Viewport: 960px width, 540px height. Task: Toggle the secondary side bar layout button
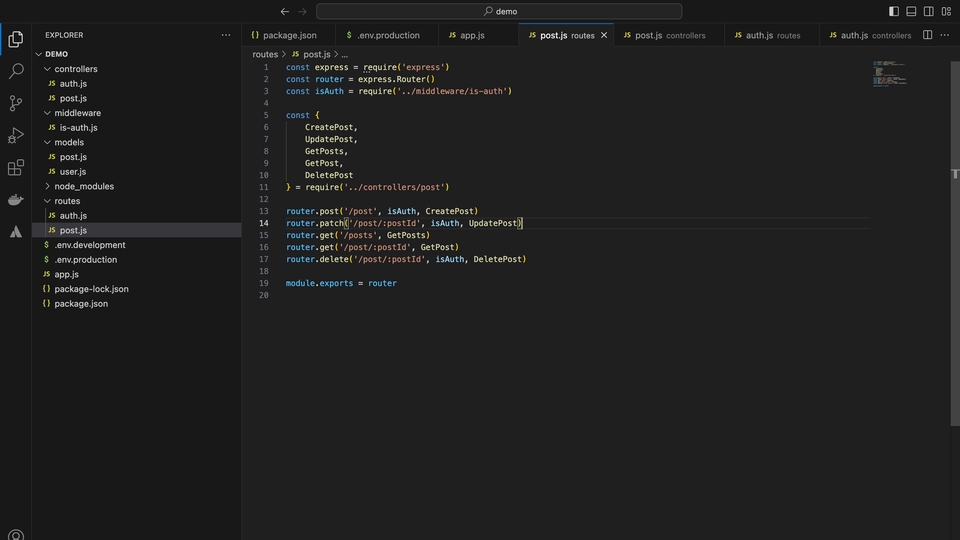pyautogui.click(x=929, y=12)
